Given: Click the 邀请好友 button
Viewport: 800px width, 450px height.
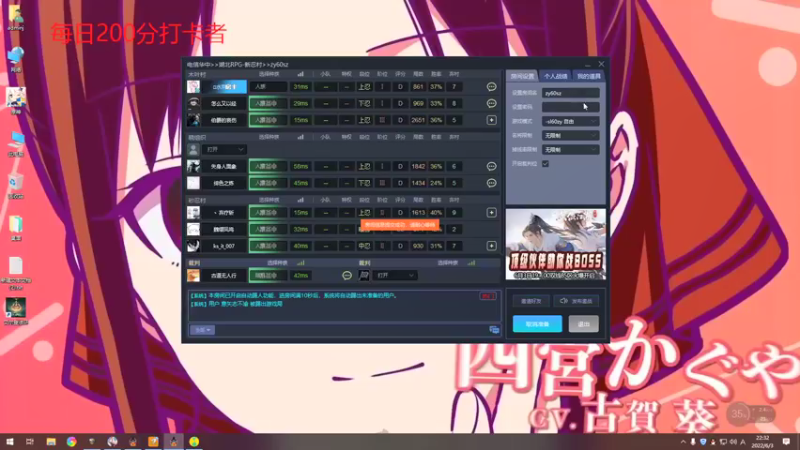Looking at the screenshot, I should pos(531,301).
